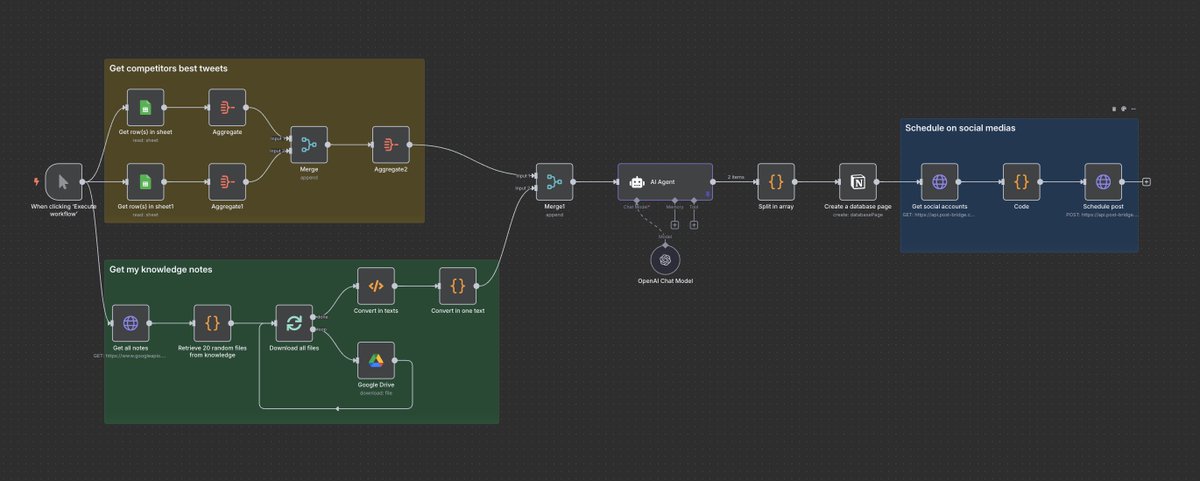Select 'Retrieve 20 random files from knowledge' code node
Screen dimensions: 1200x481
[x=212, y=323]
